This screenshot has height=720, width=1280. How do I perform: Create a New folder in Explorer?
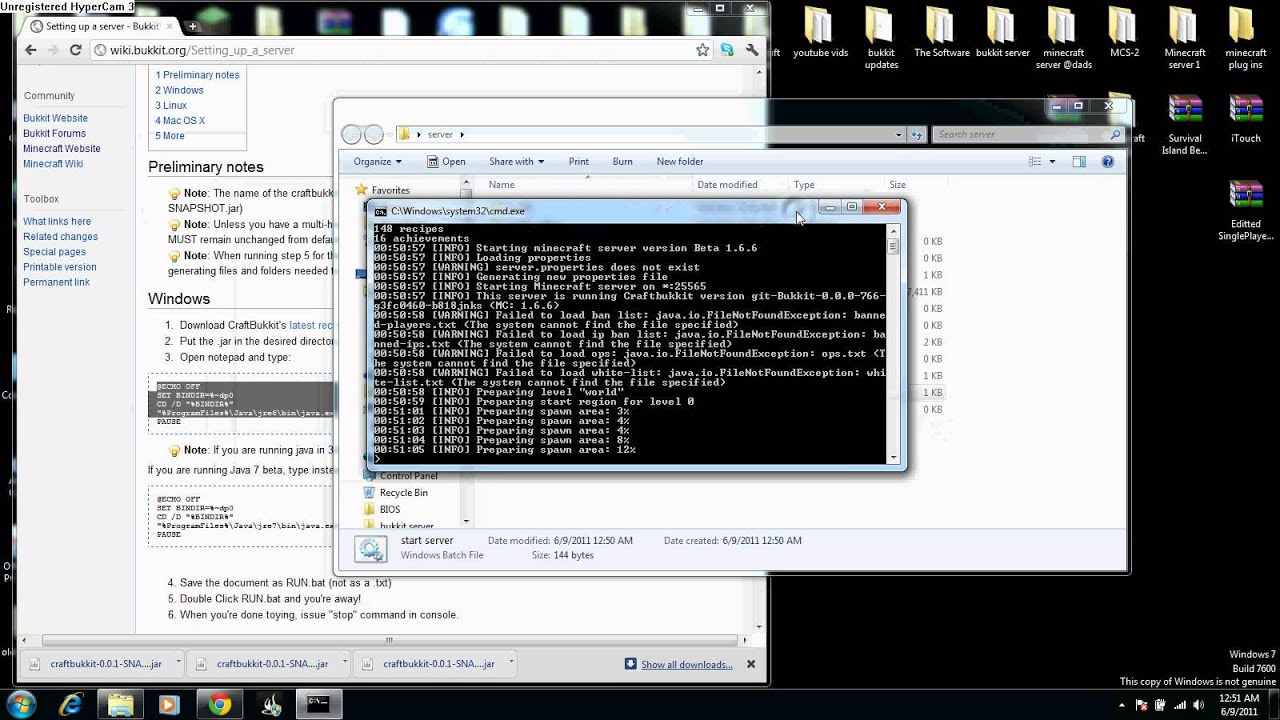point(680,161)
